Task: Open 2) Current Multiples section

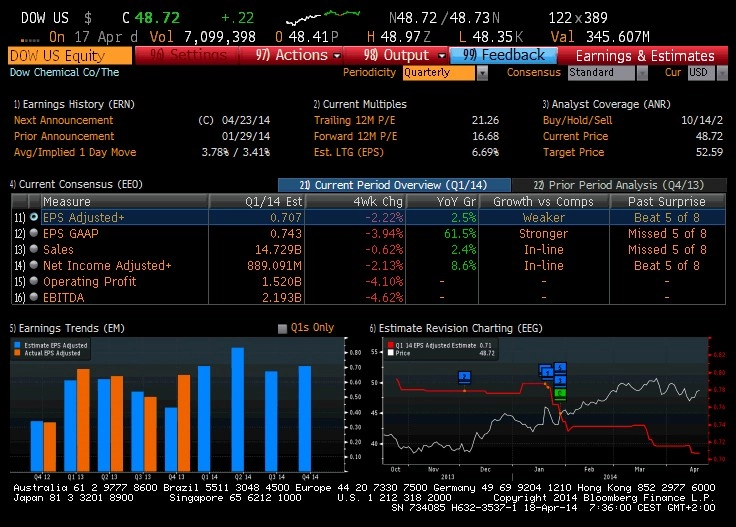Action: click(360, 104)
